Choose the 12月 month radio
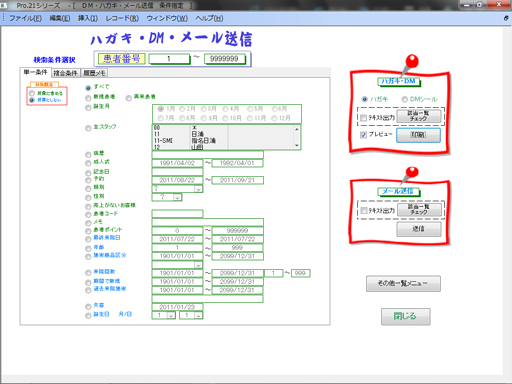The width and height of the screenshot is (512, 384). click(274, 118)
